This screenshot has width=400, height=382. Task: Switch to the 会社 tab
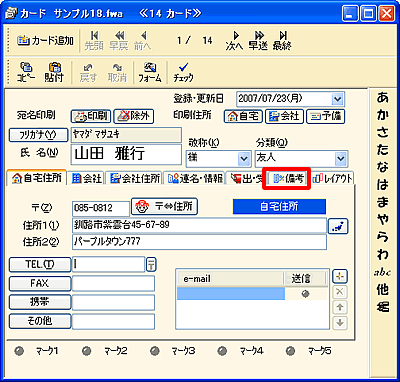coord(87,179)
